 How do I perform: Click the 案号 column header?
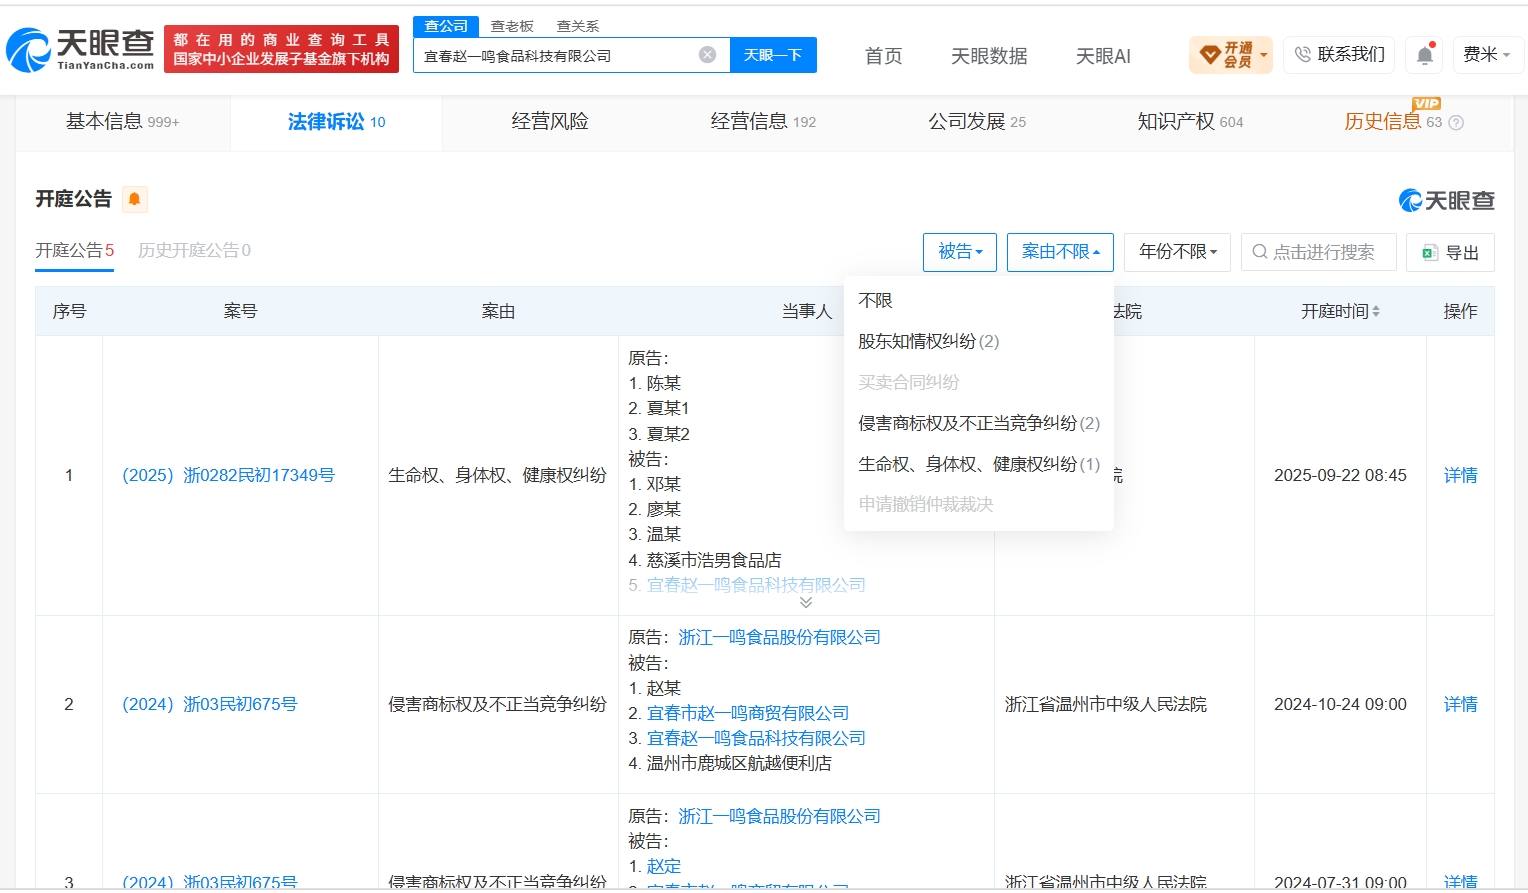coord(240,311)
